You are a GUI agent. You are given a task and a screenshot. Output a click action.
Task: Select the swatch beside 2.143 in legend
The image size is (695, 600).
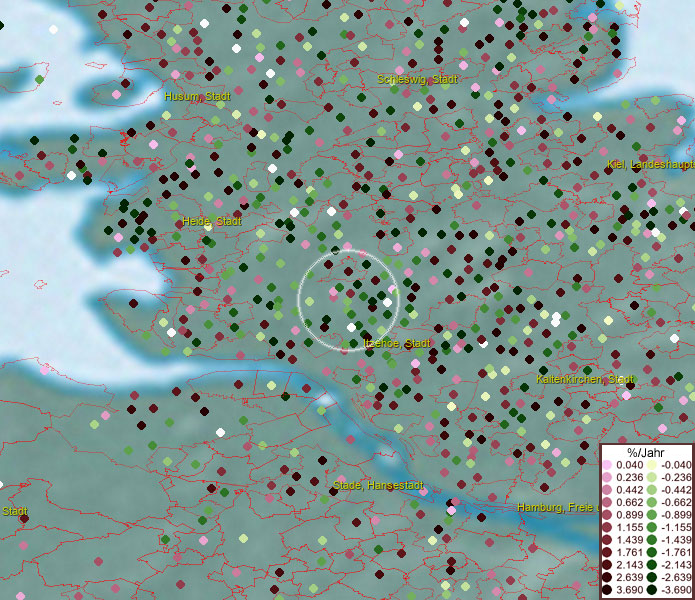click(x=607, y=565)
